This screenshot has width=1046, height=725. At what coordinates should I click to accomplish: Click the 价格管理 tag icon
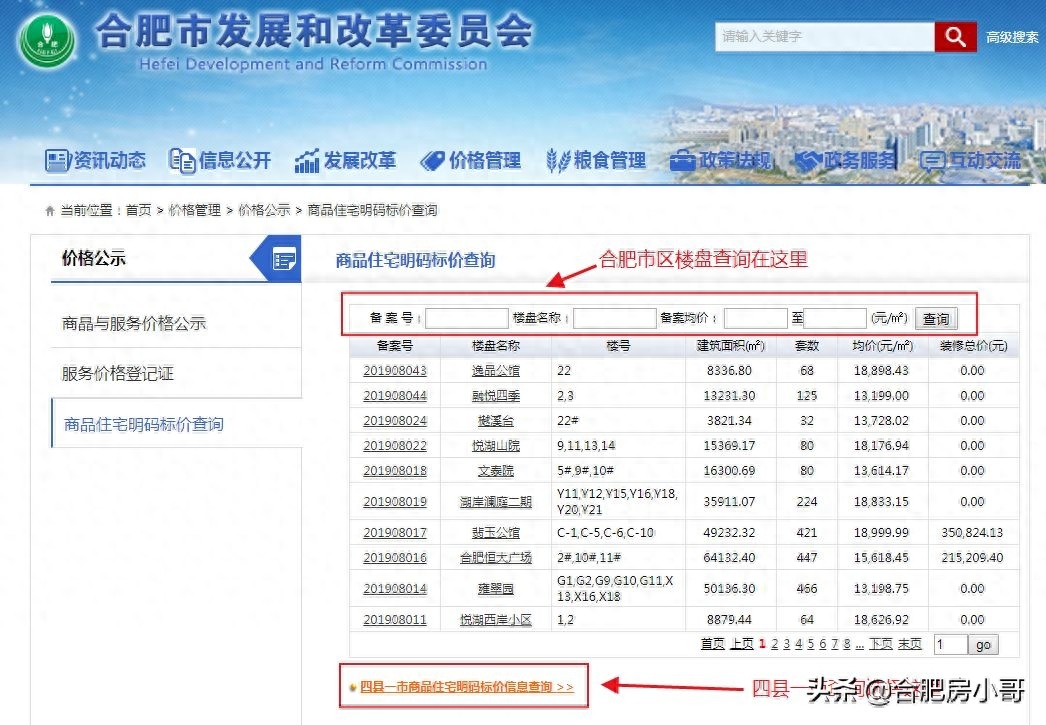click(x=432, y=161)
